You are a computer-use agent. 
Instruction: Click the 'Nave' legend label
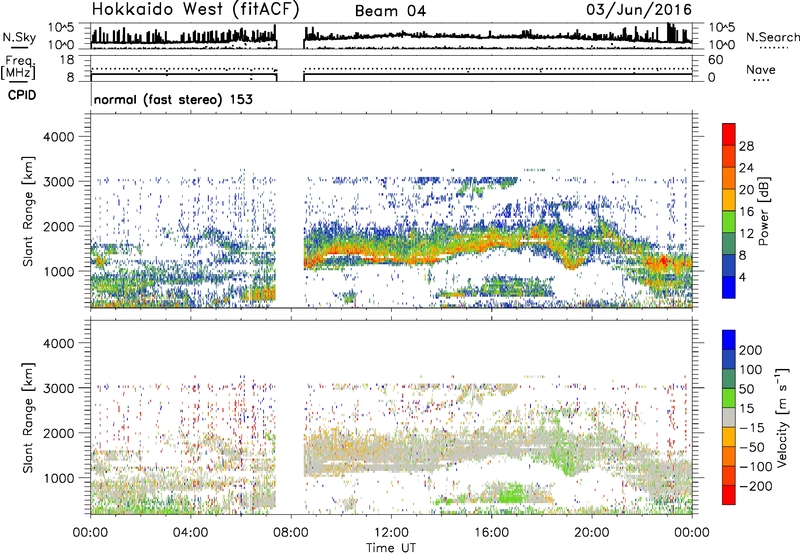760,69
